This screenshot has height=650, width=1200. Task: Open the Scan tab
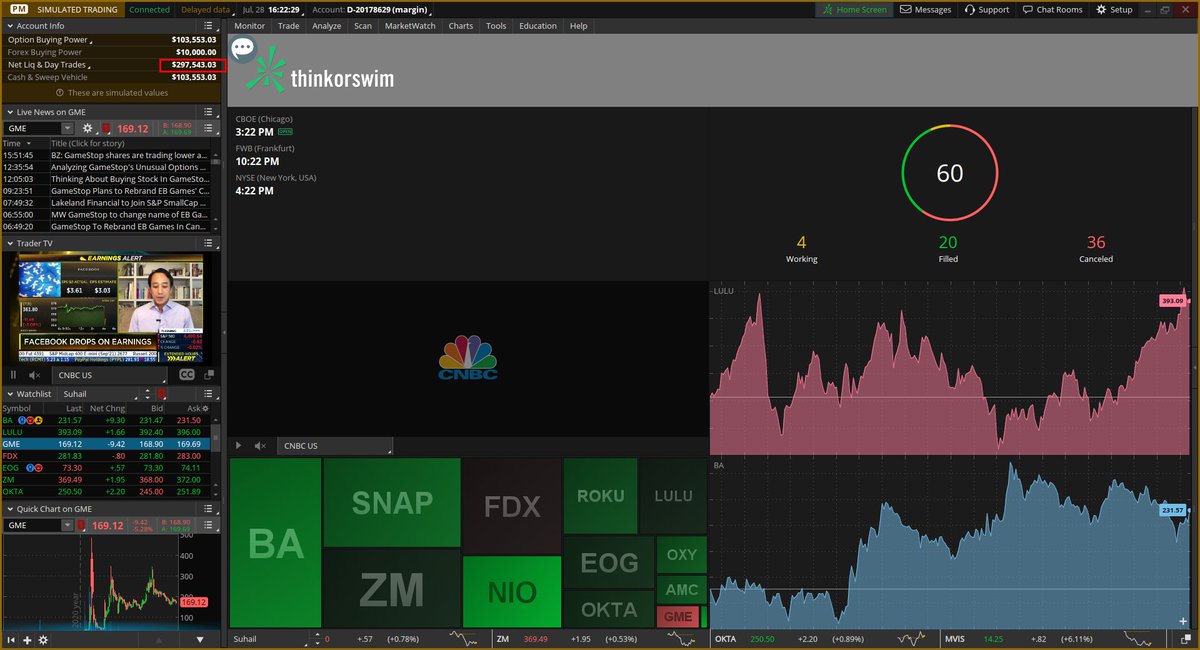click(362, 26)
